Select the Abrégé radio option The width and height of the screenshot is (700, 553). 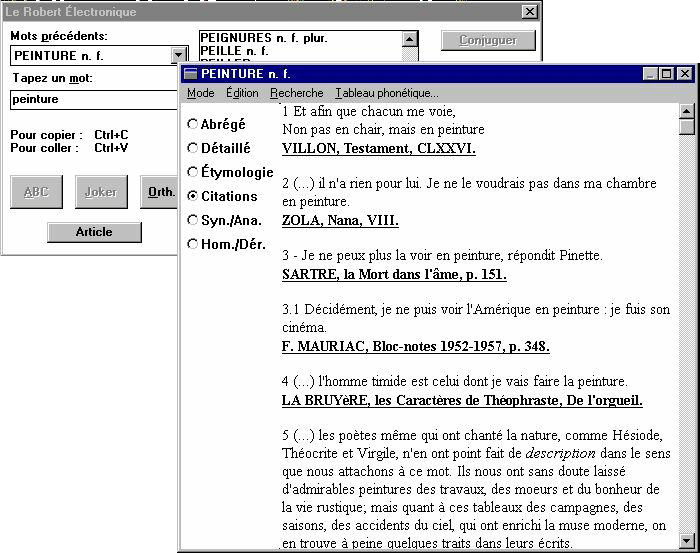click(x=193, y=125)
